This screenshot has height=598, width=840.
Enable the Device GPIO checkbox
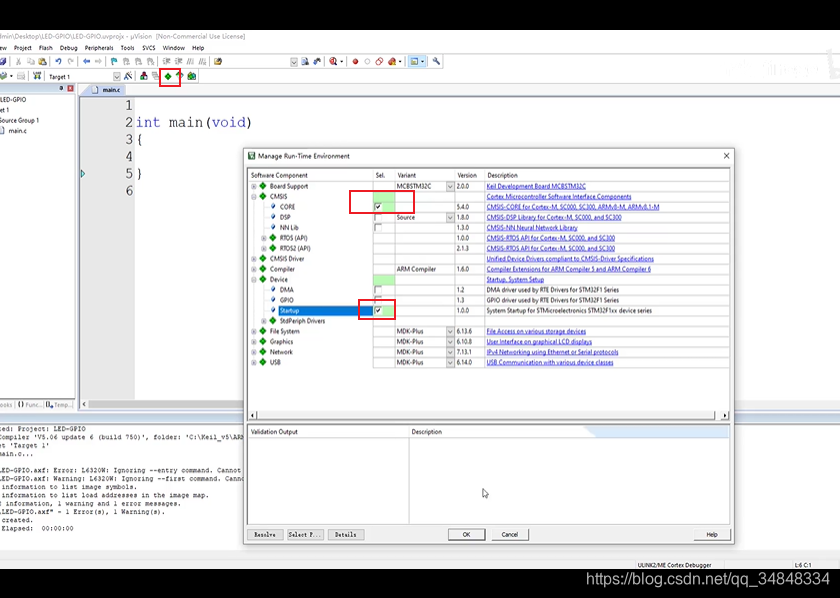[378, 300]
